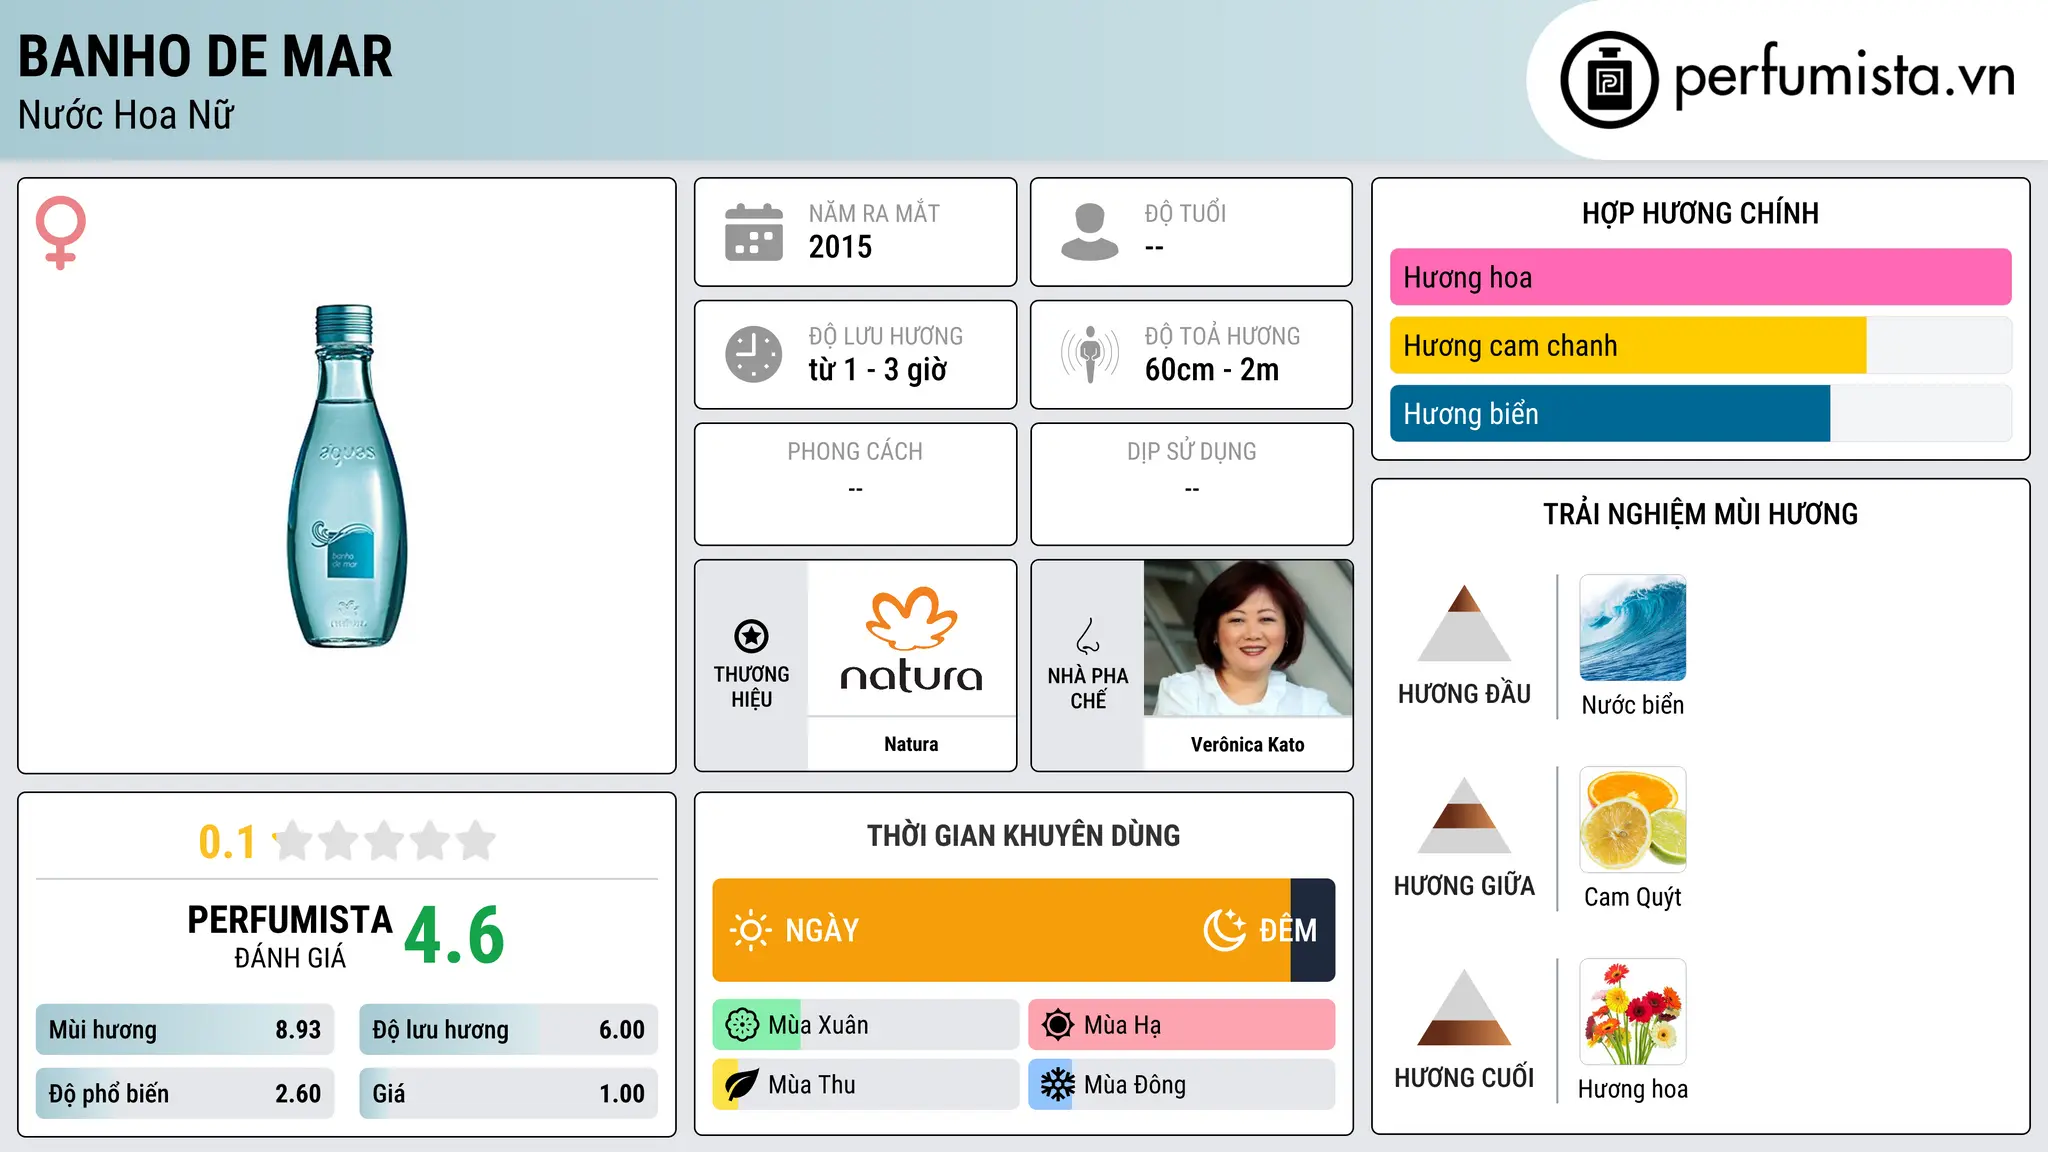This screenshot has width=2048, height=1152.
Task: Open the Nước biển ocean wave thumbnail
Action: click(x=1632, y=628)
